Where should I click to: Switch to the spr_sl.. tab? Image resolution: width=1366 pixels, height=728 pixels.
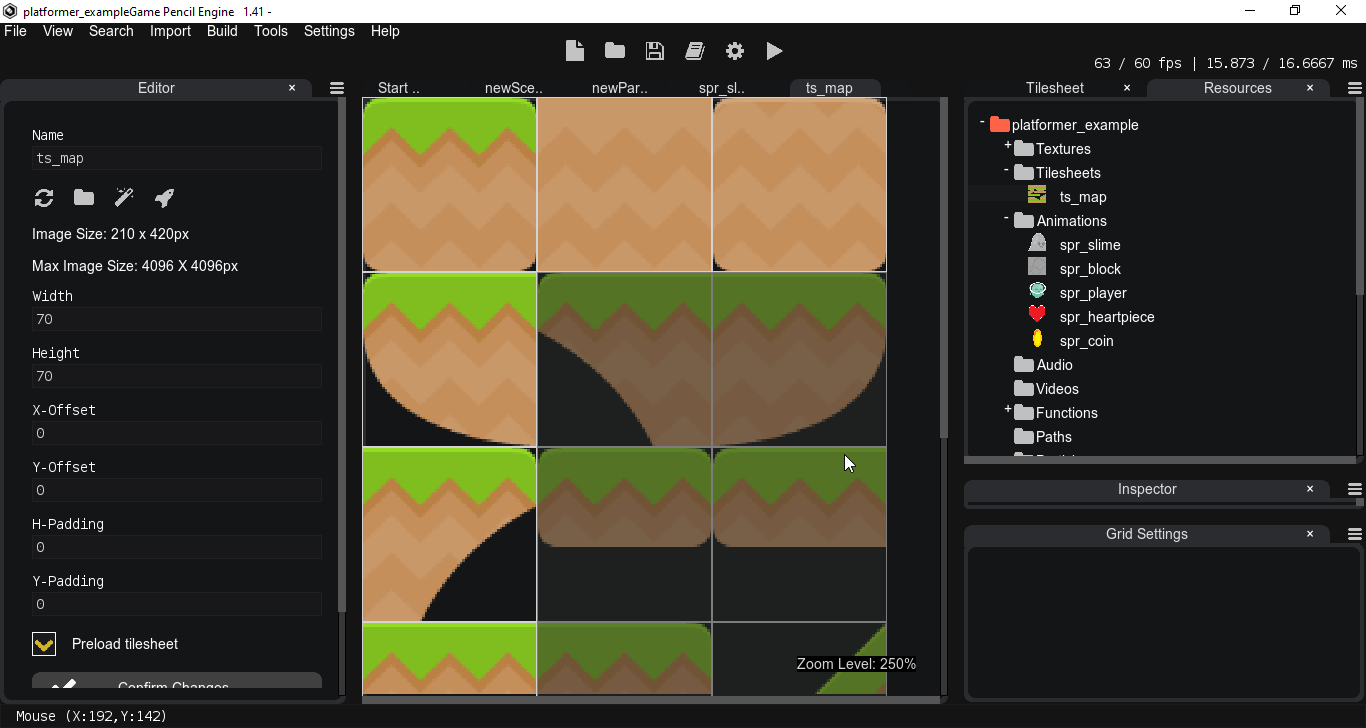[722, 88]
